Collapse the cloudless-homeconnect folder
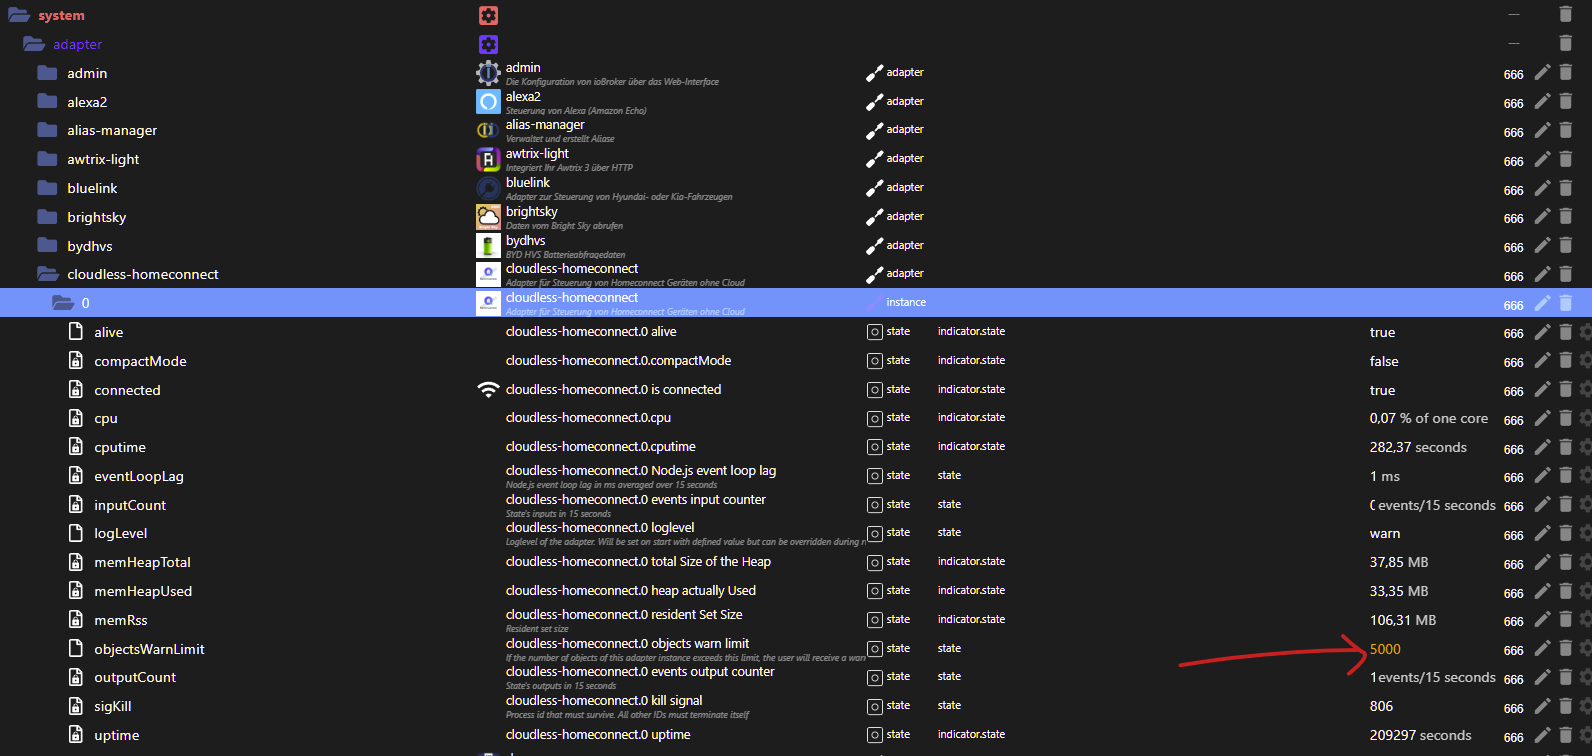Image resolution: width=1592 pixels, height=756 pixels. tap(48, 274)
